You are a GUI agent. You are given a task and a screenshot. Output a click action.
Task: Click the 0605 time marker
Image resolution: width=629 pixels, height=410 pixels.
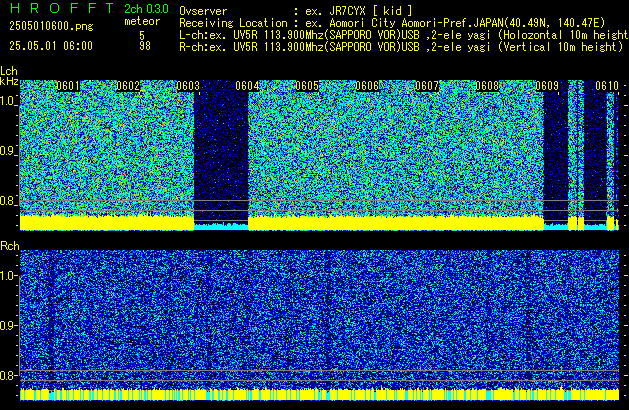click(307, 86)
